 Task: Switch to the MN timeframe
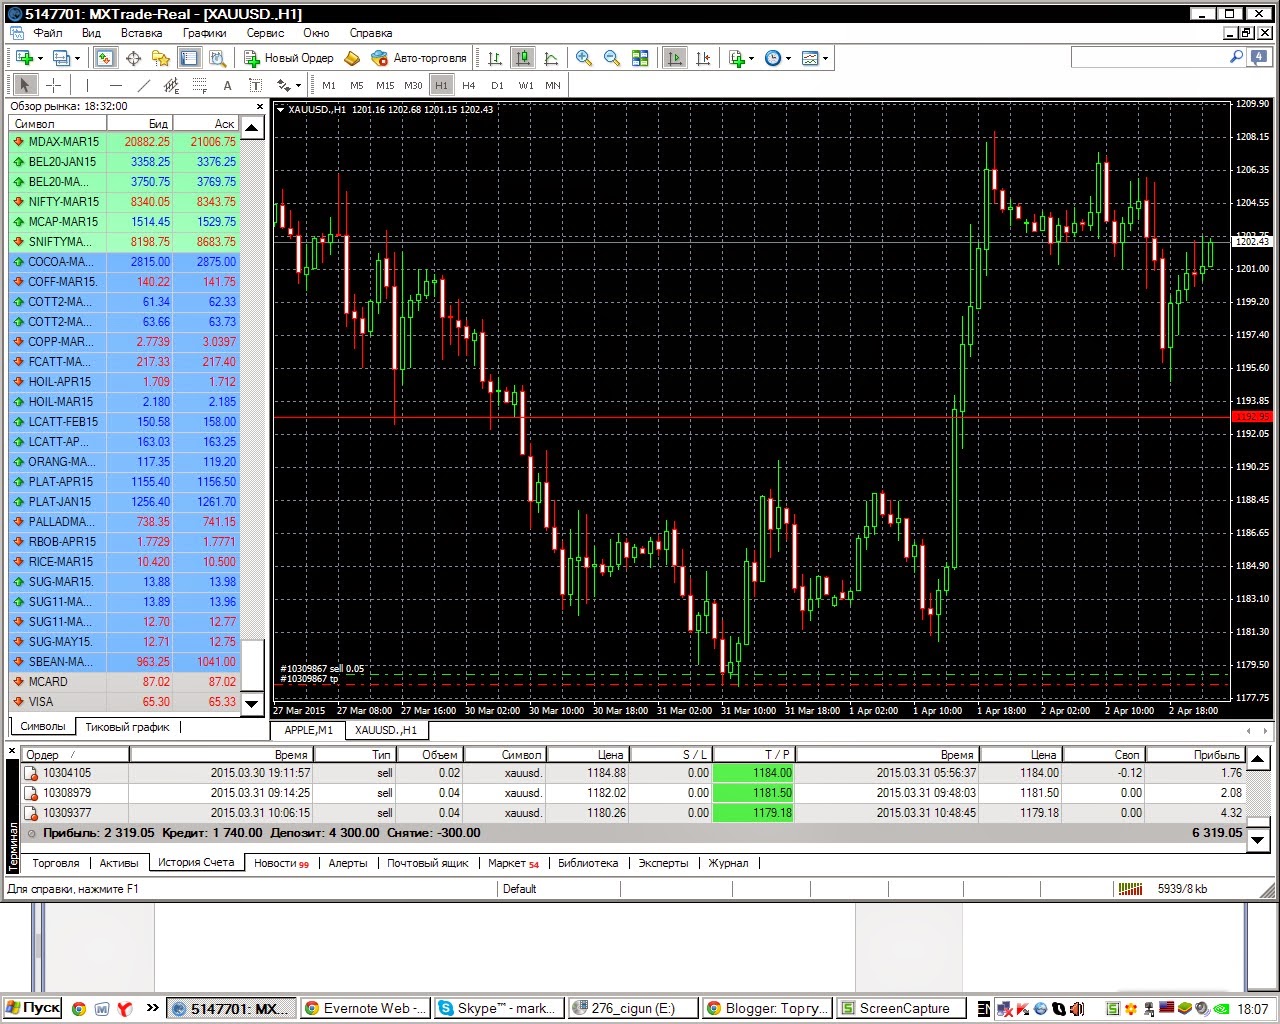[553, 85]
